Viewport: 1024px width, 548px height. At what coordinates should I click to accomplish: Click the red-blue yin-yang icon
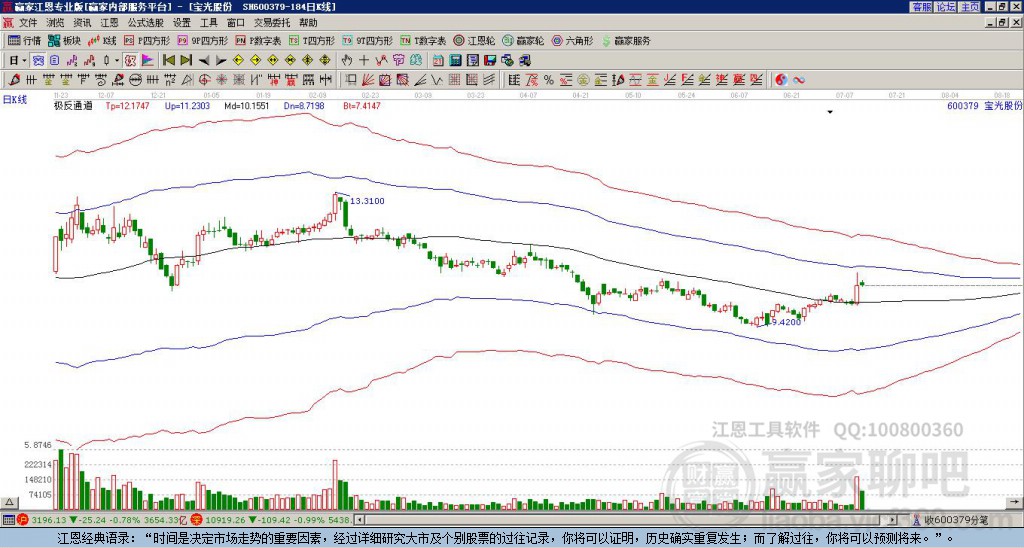point(781,80)
